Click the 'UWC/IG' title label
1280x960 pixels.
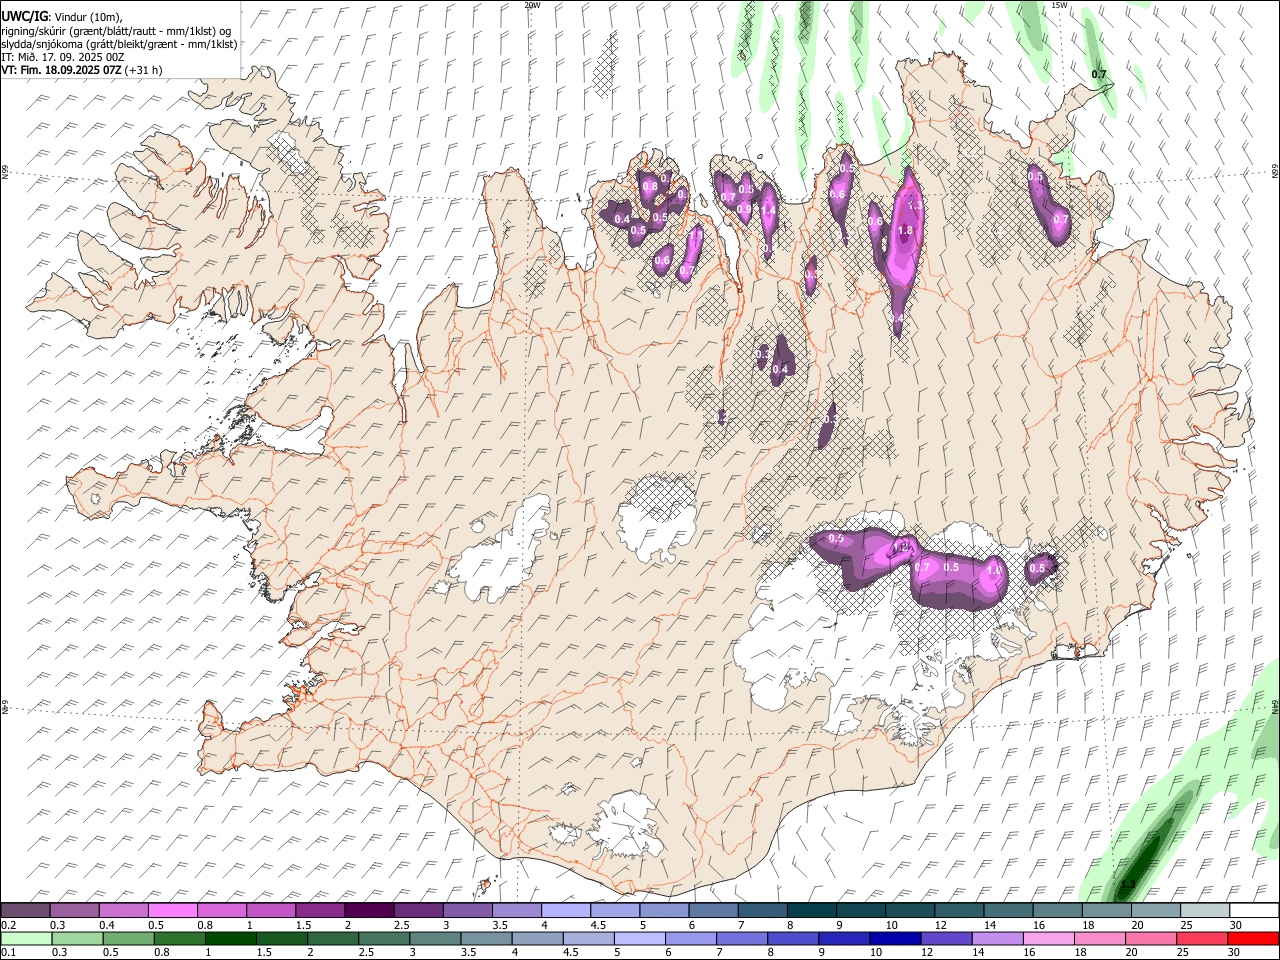pyautogui.click(x=25, y=17)
